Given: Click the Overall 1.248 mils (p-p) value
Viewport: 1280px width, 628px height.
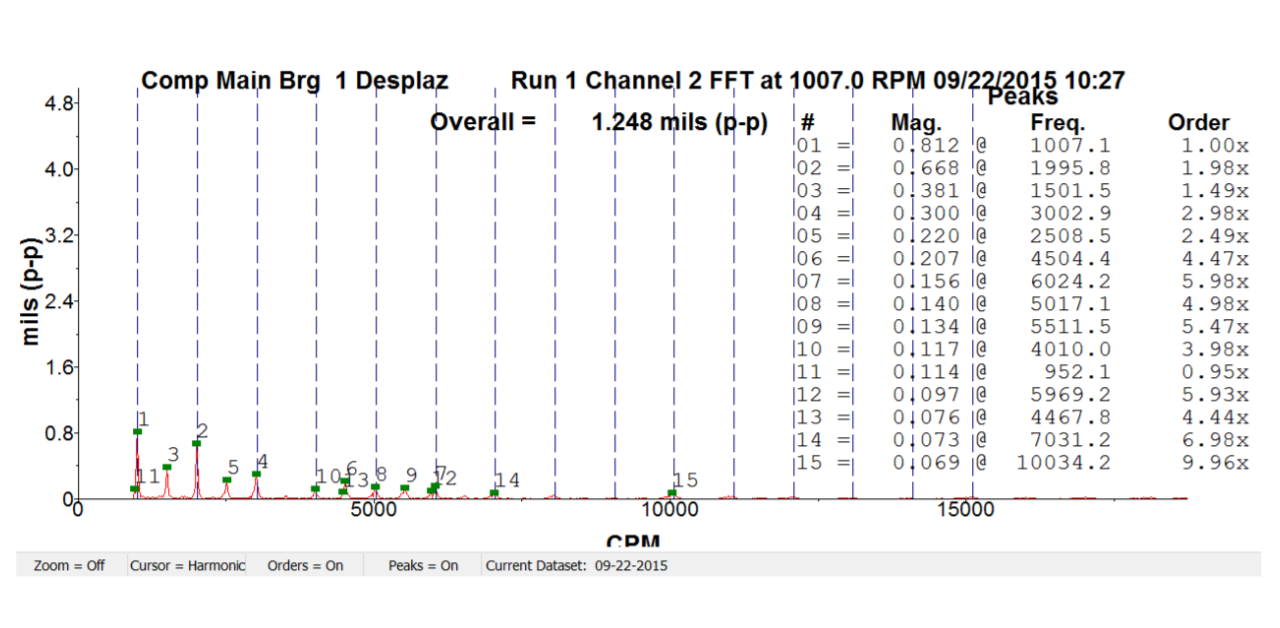Looking at the screenshot, I should [679, 122].
